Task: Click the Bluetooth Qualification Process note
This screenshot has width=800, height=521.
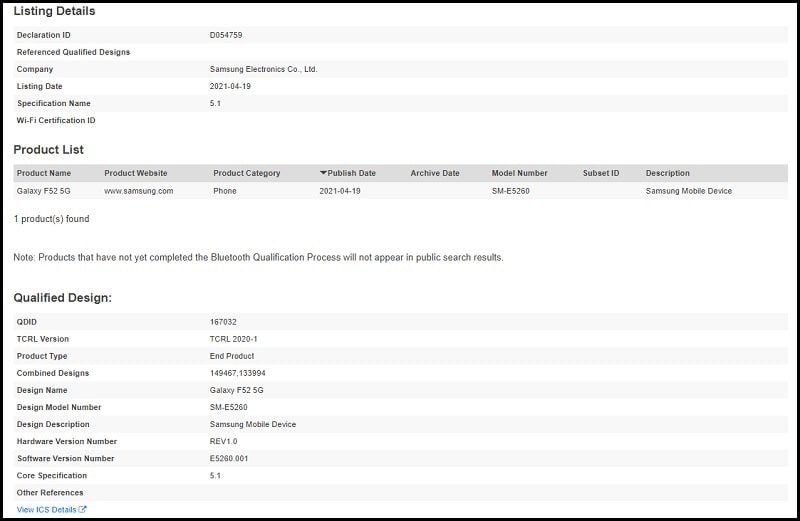Action: pos(258,258)
